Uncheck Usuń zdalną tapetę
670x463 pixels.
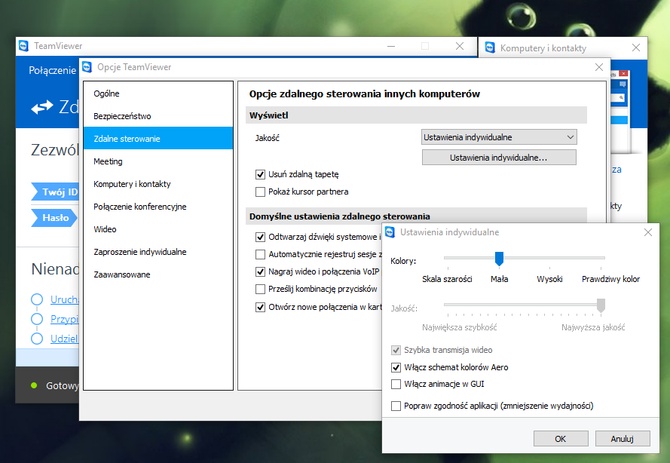click(x=261, y=174)
